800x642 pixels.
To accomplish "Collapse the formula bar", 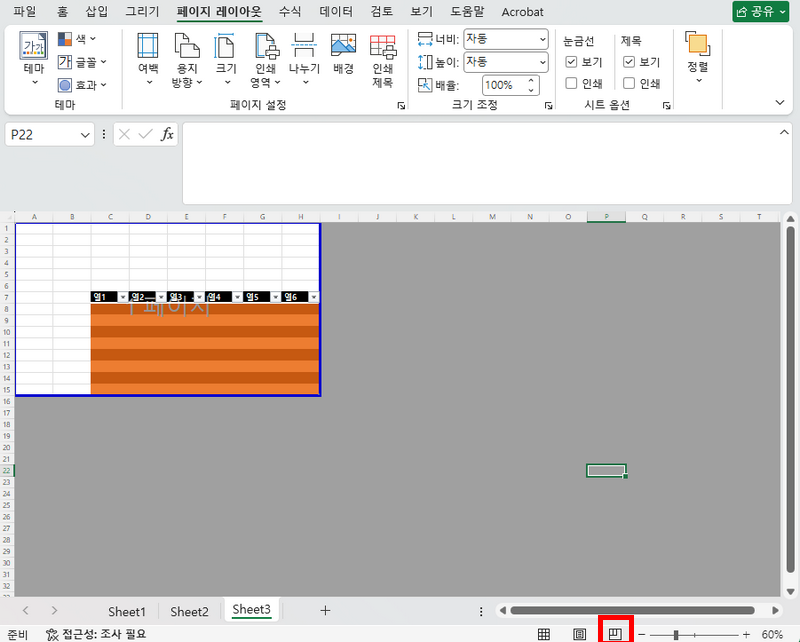I will coord(784,133).
